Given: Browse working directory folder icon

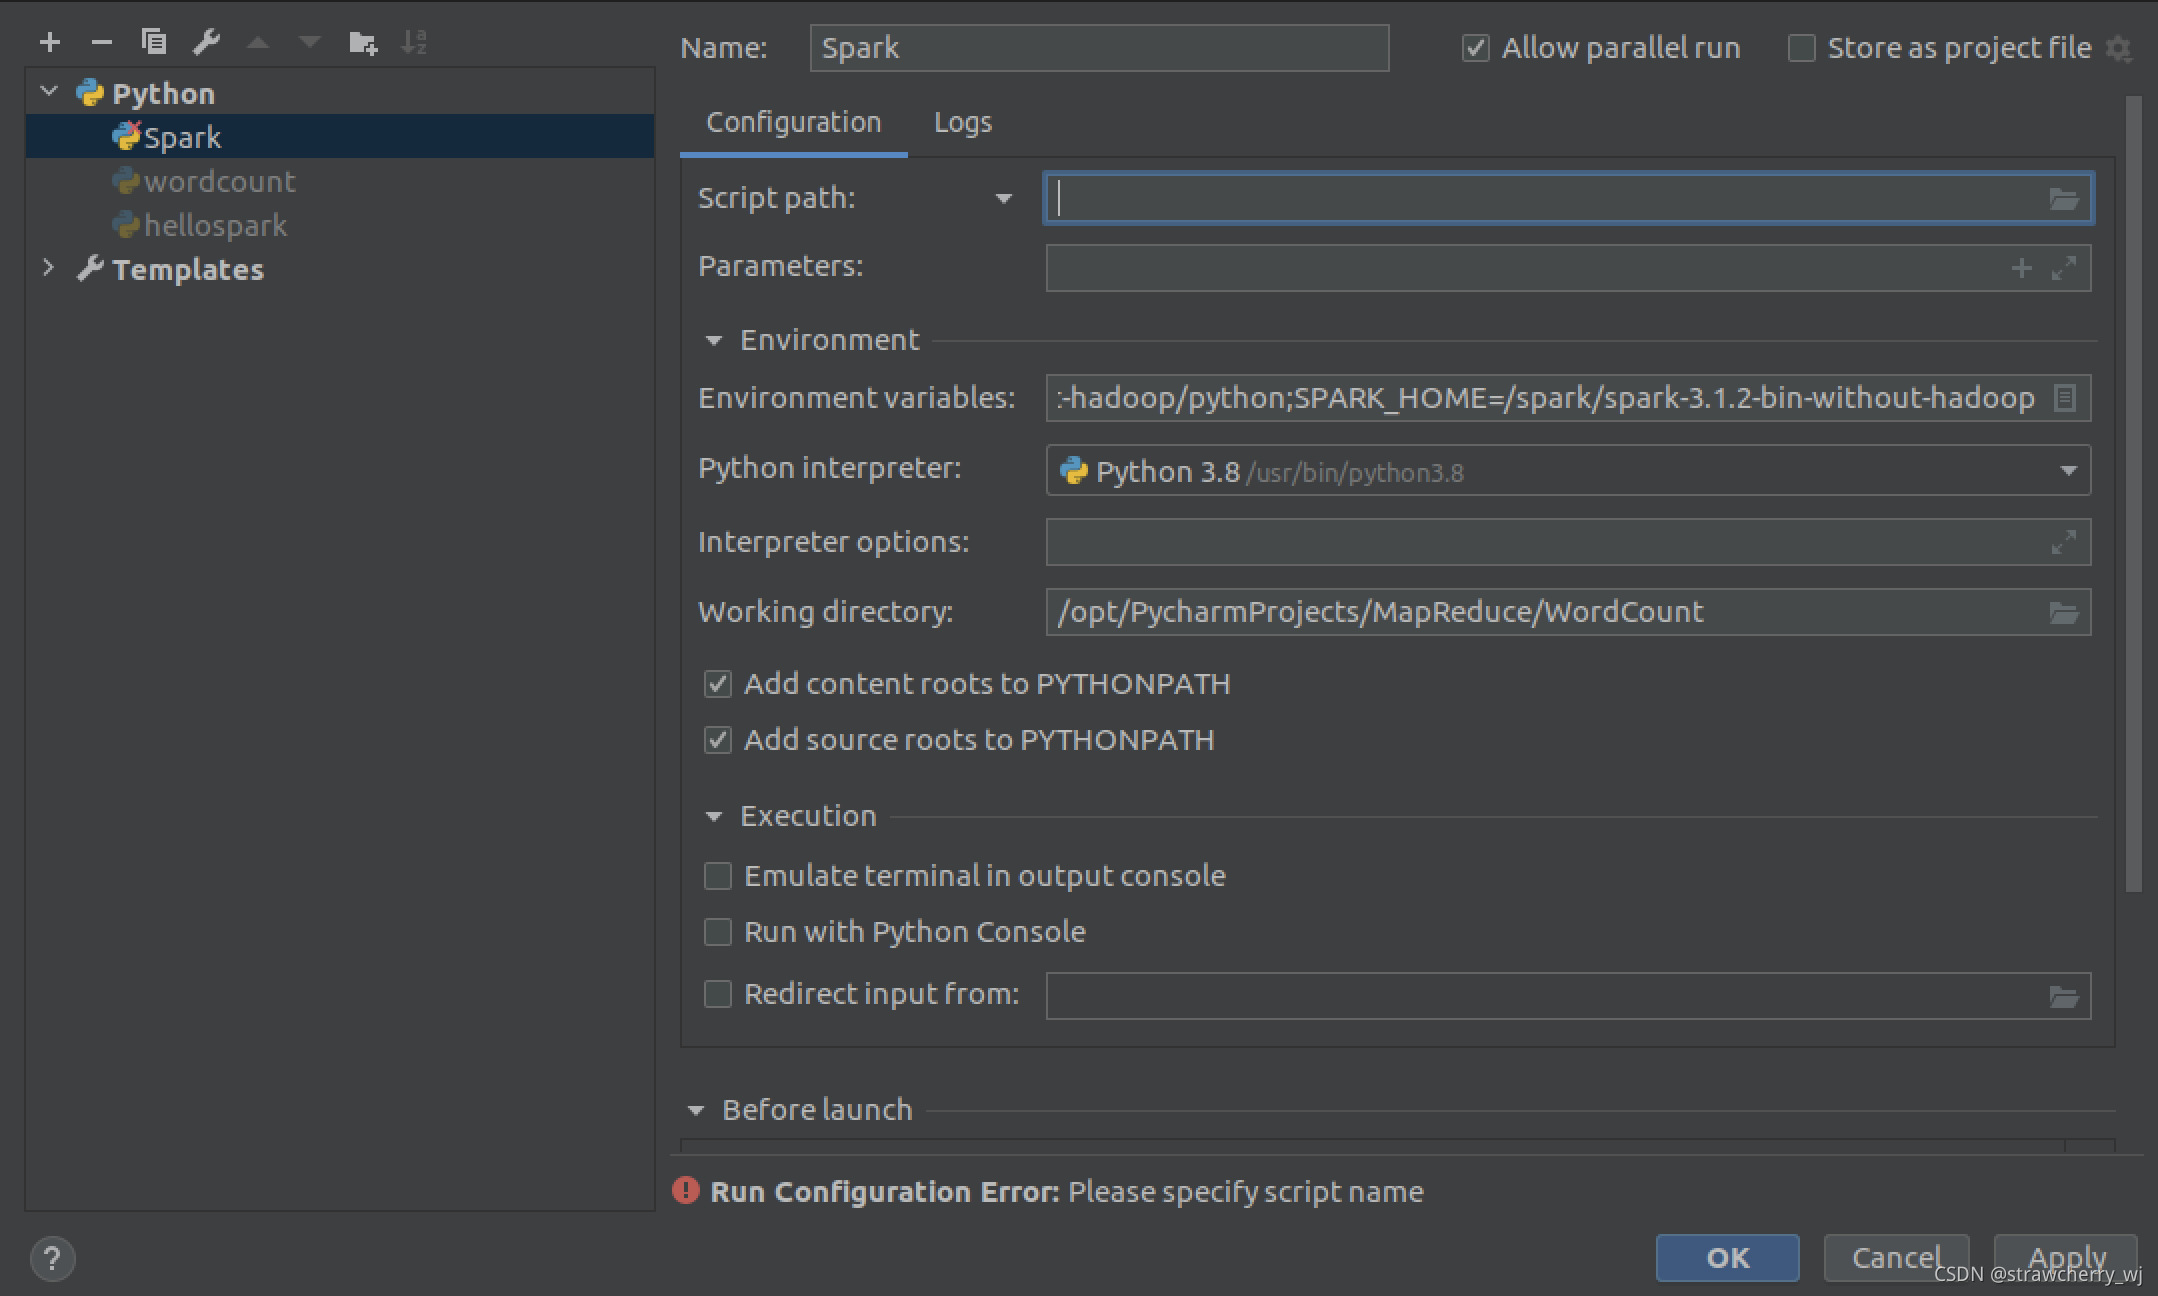Looking at the screenshot, I should (x=2064, y=612).
